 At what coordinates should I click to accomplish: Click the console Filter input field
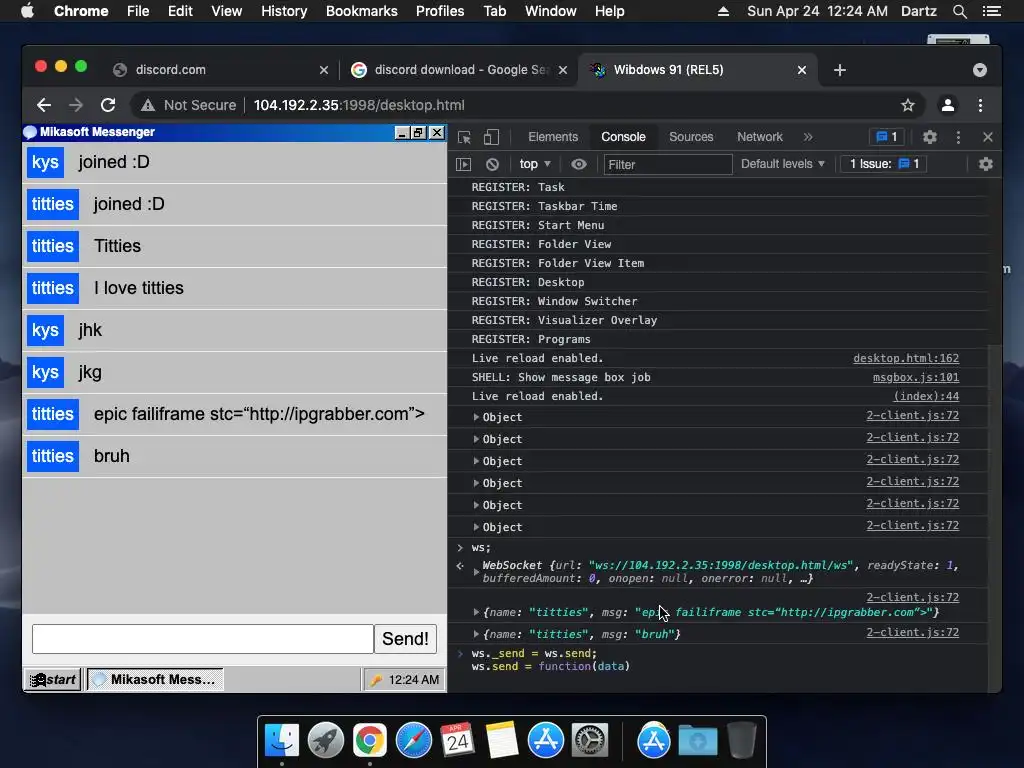pos(667,165)
